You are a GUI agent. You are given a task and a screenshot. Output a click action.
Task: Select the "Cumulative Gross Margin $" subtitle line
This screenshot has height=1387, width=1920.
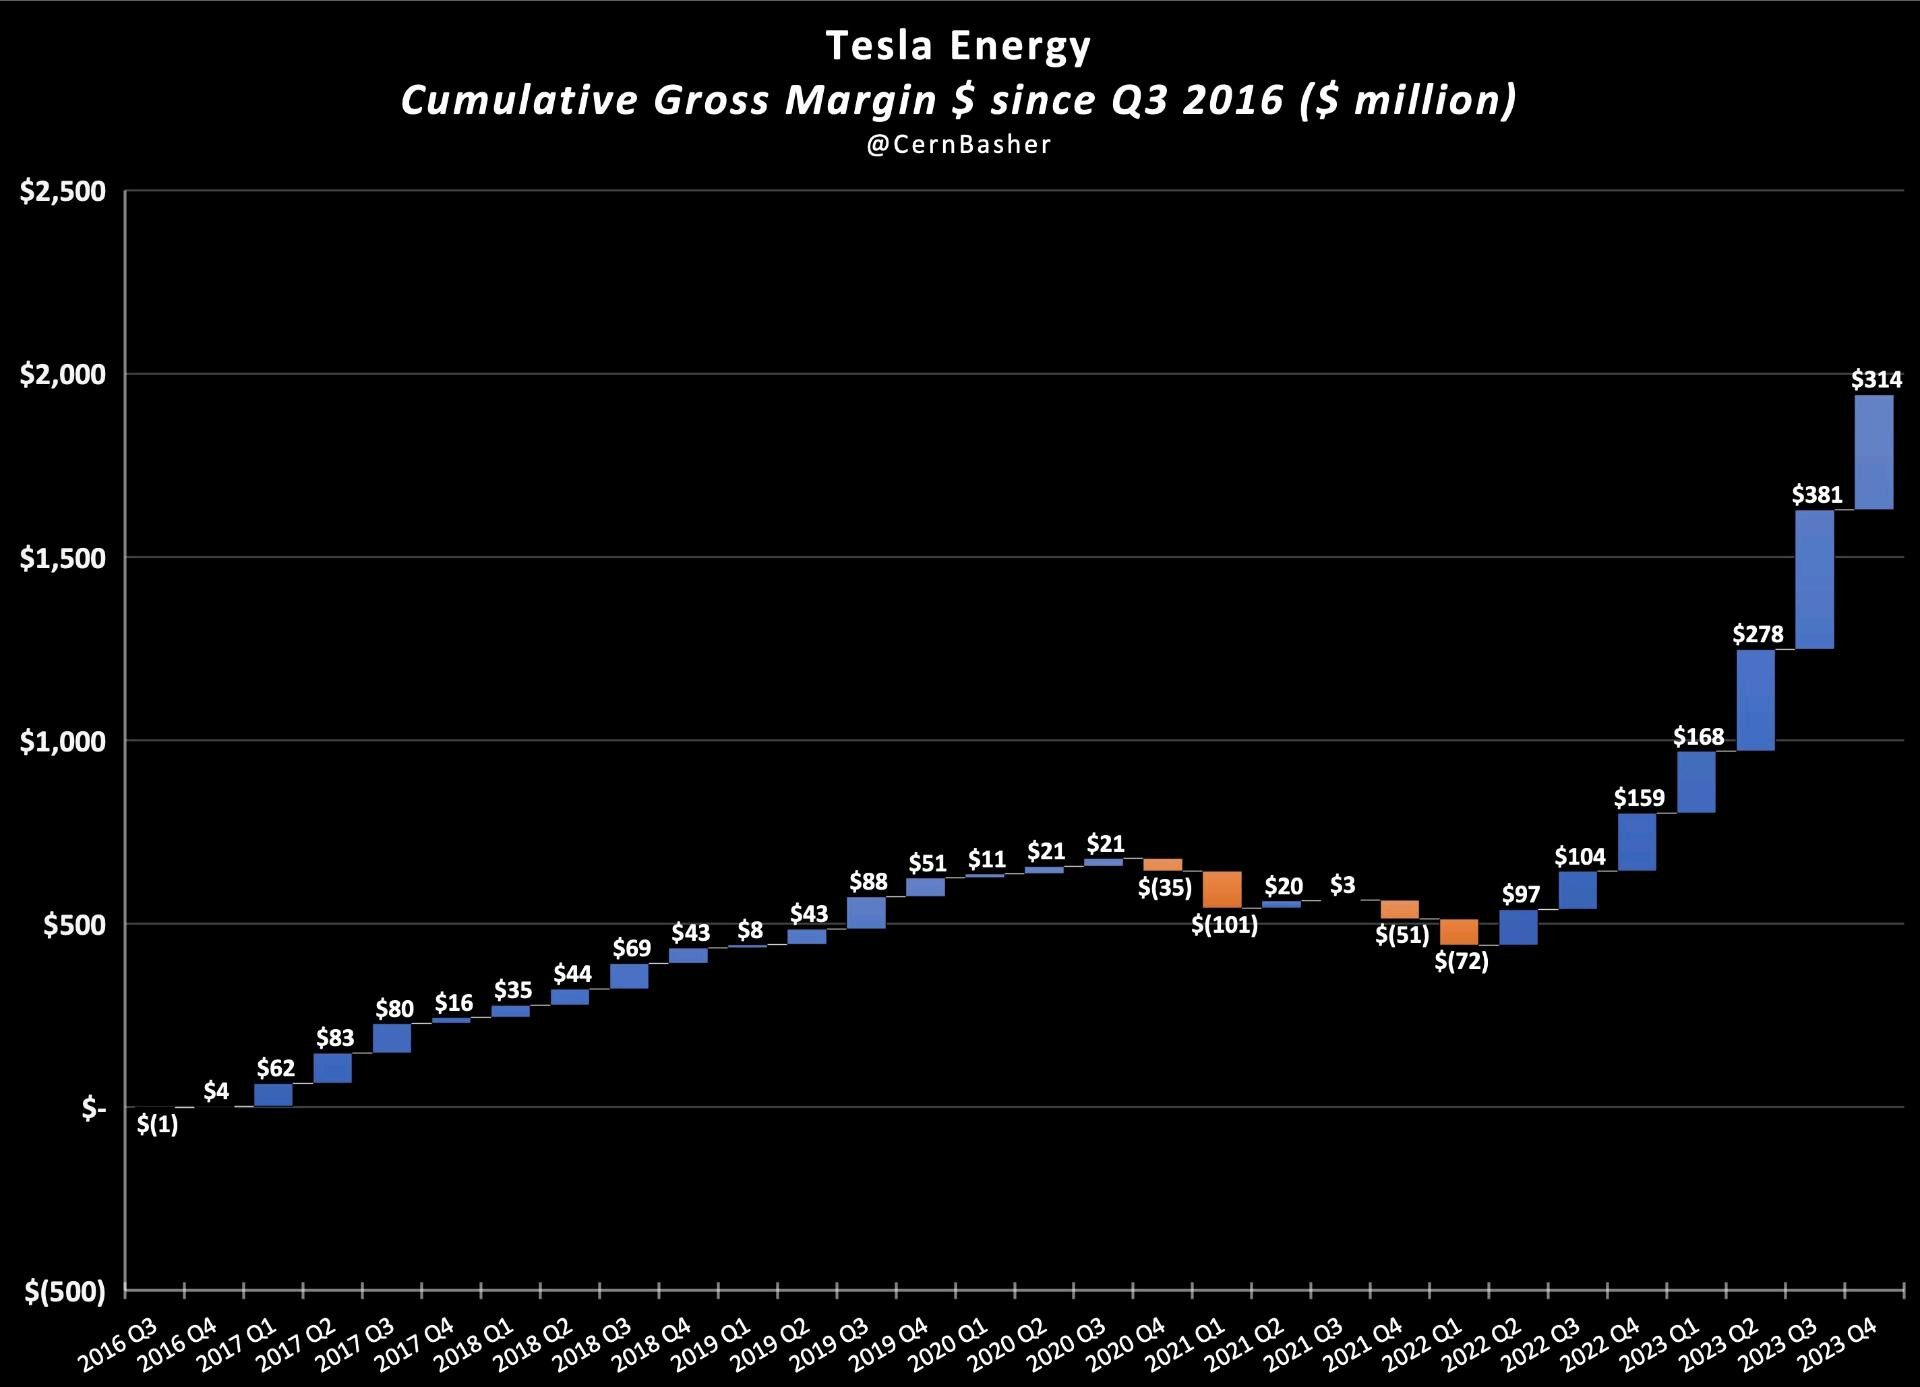tap(958, 100)
